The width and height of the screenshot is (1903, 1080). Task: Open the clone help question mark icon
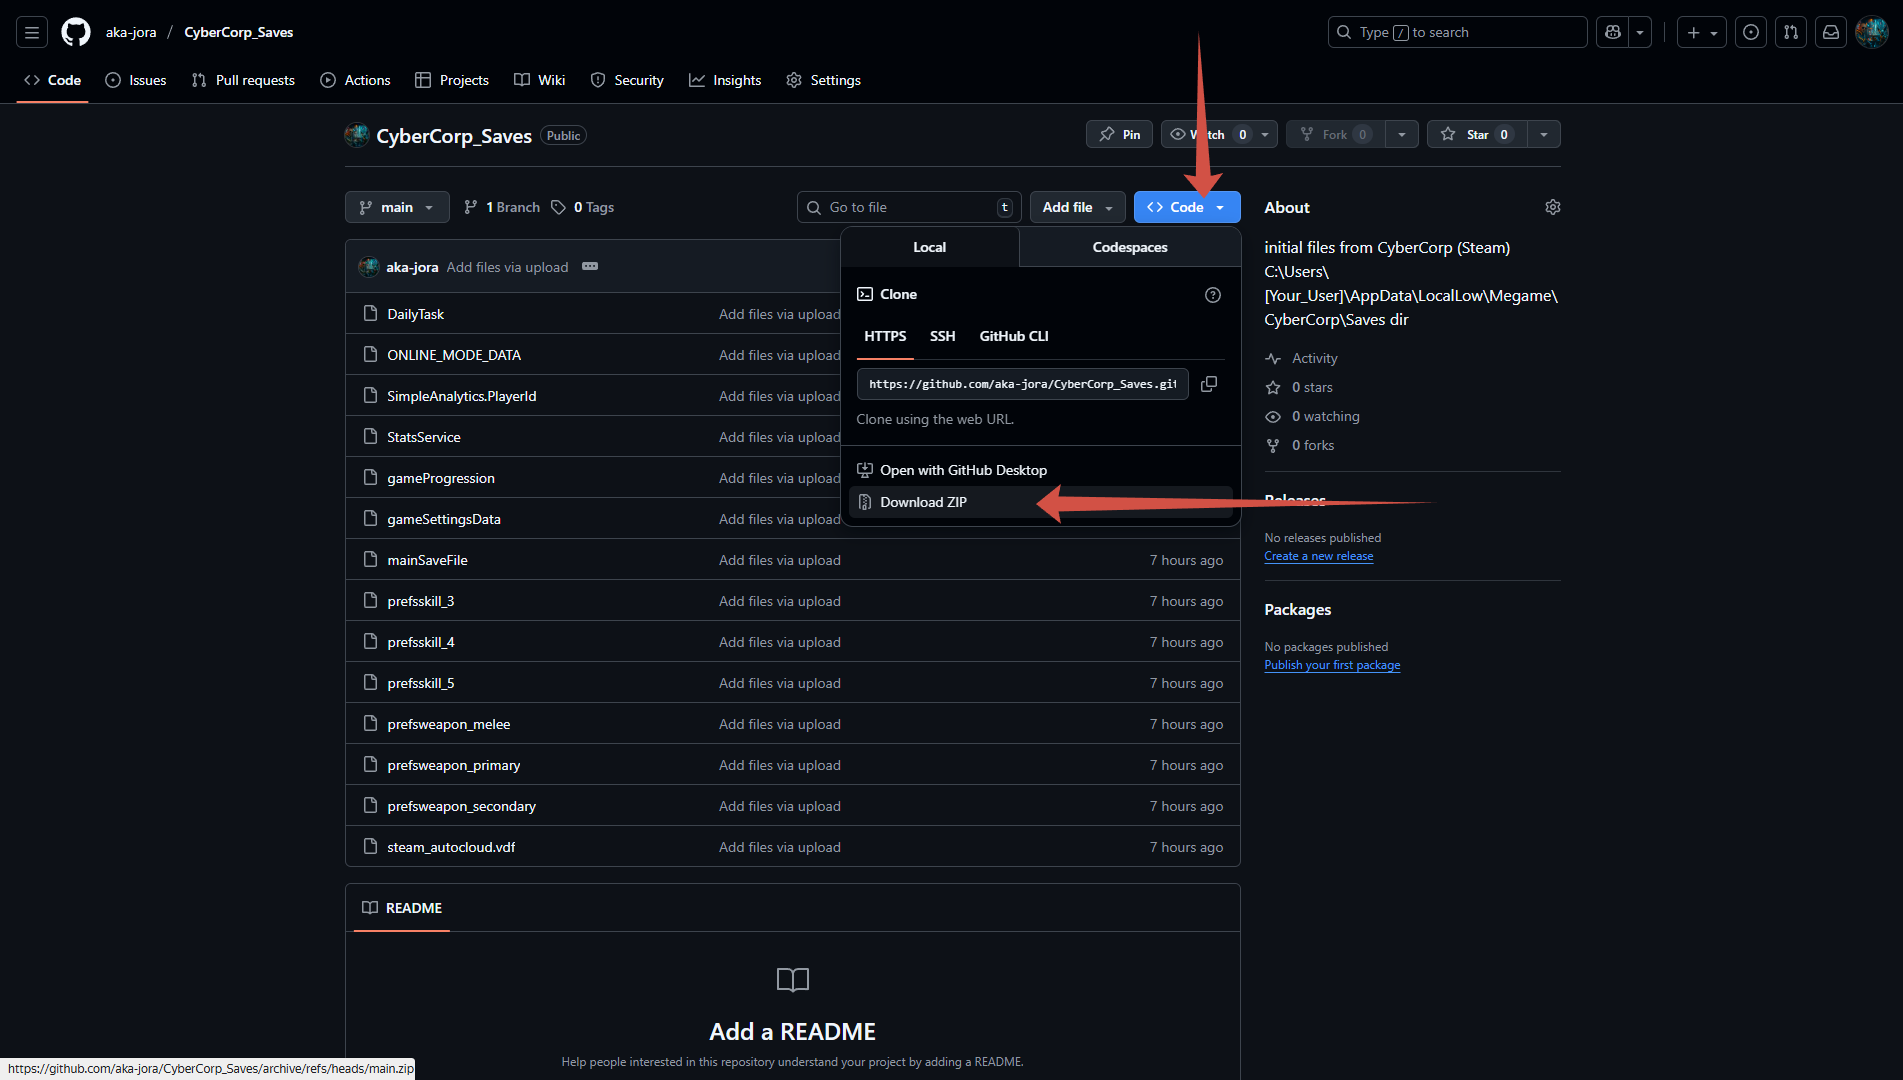[1213, 295]
